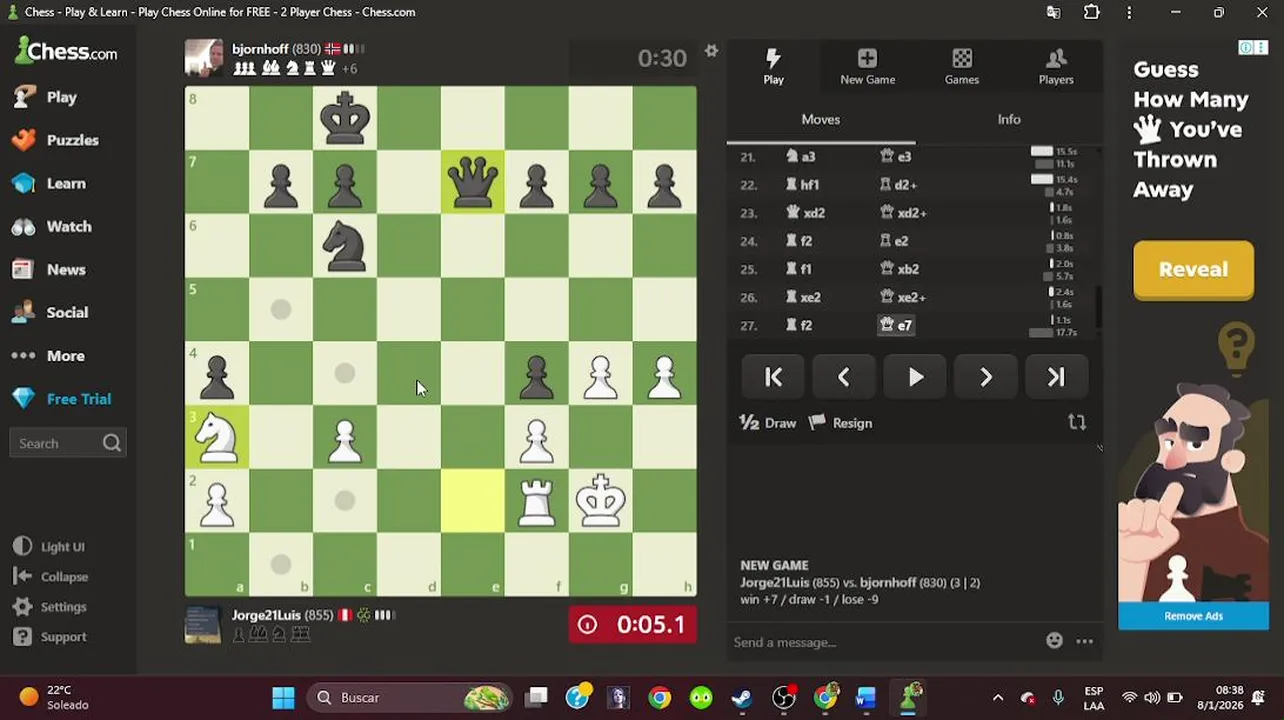Switch to the Games tab
Viewport: 1284px width, 720px height.
pos(961,66)
